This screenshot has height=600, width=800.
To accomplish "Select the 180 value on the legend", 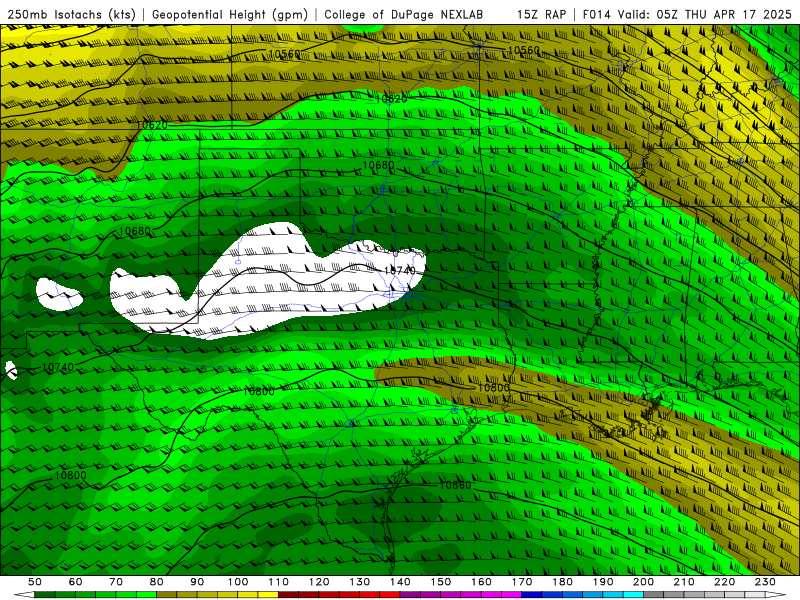I will pyautogui.click(x=563, y=582).
